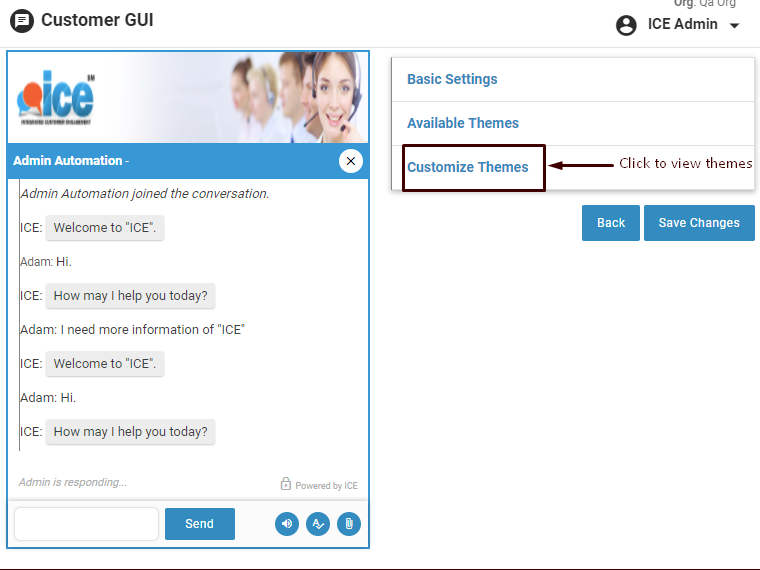Click the 'Powered by ICE' label

(x=326, y=486)
